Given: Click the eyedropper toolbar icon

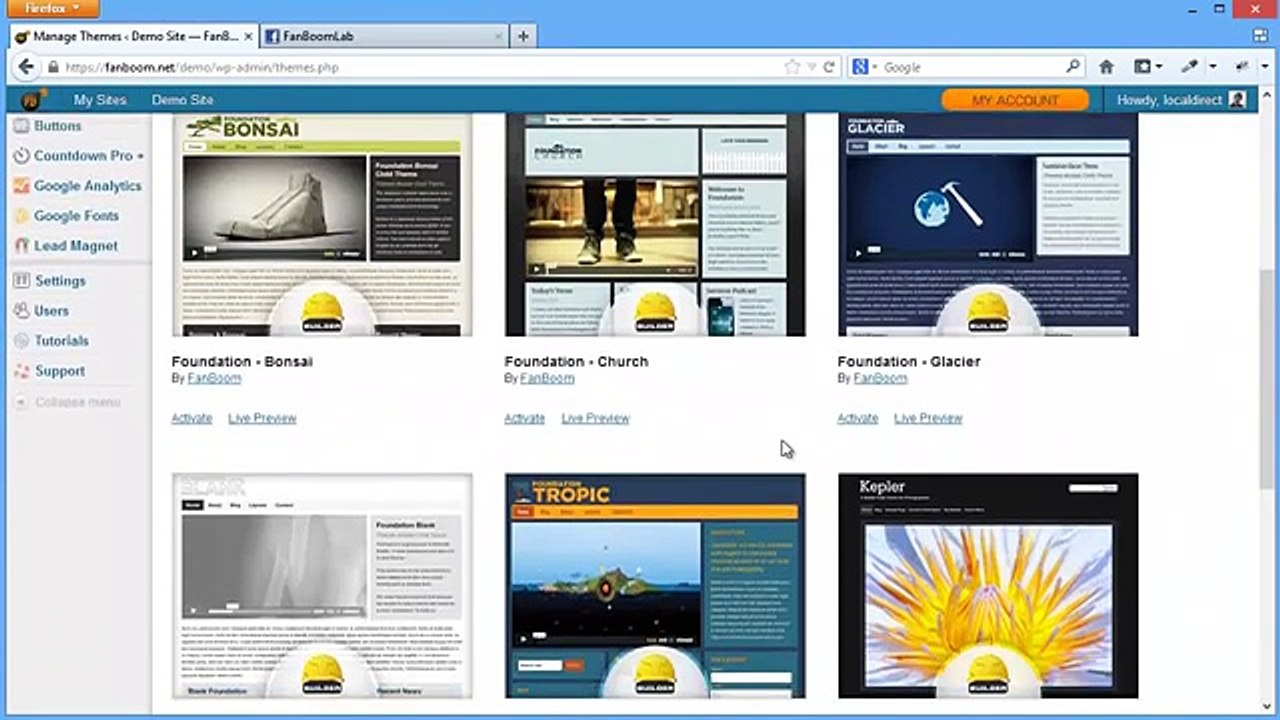Looking at the screenshot, I should 1190,67.
